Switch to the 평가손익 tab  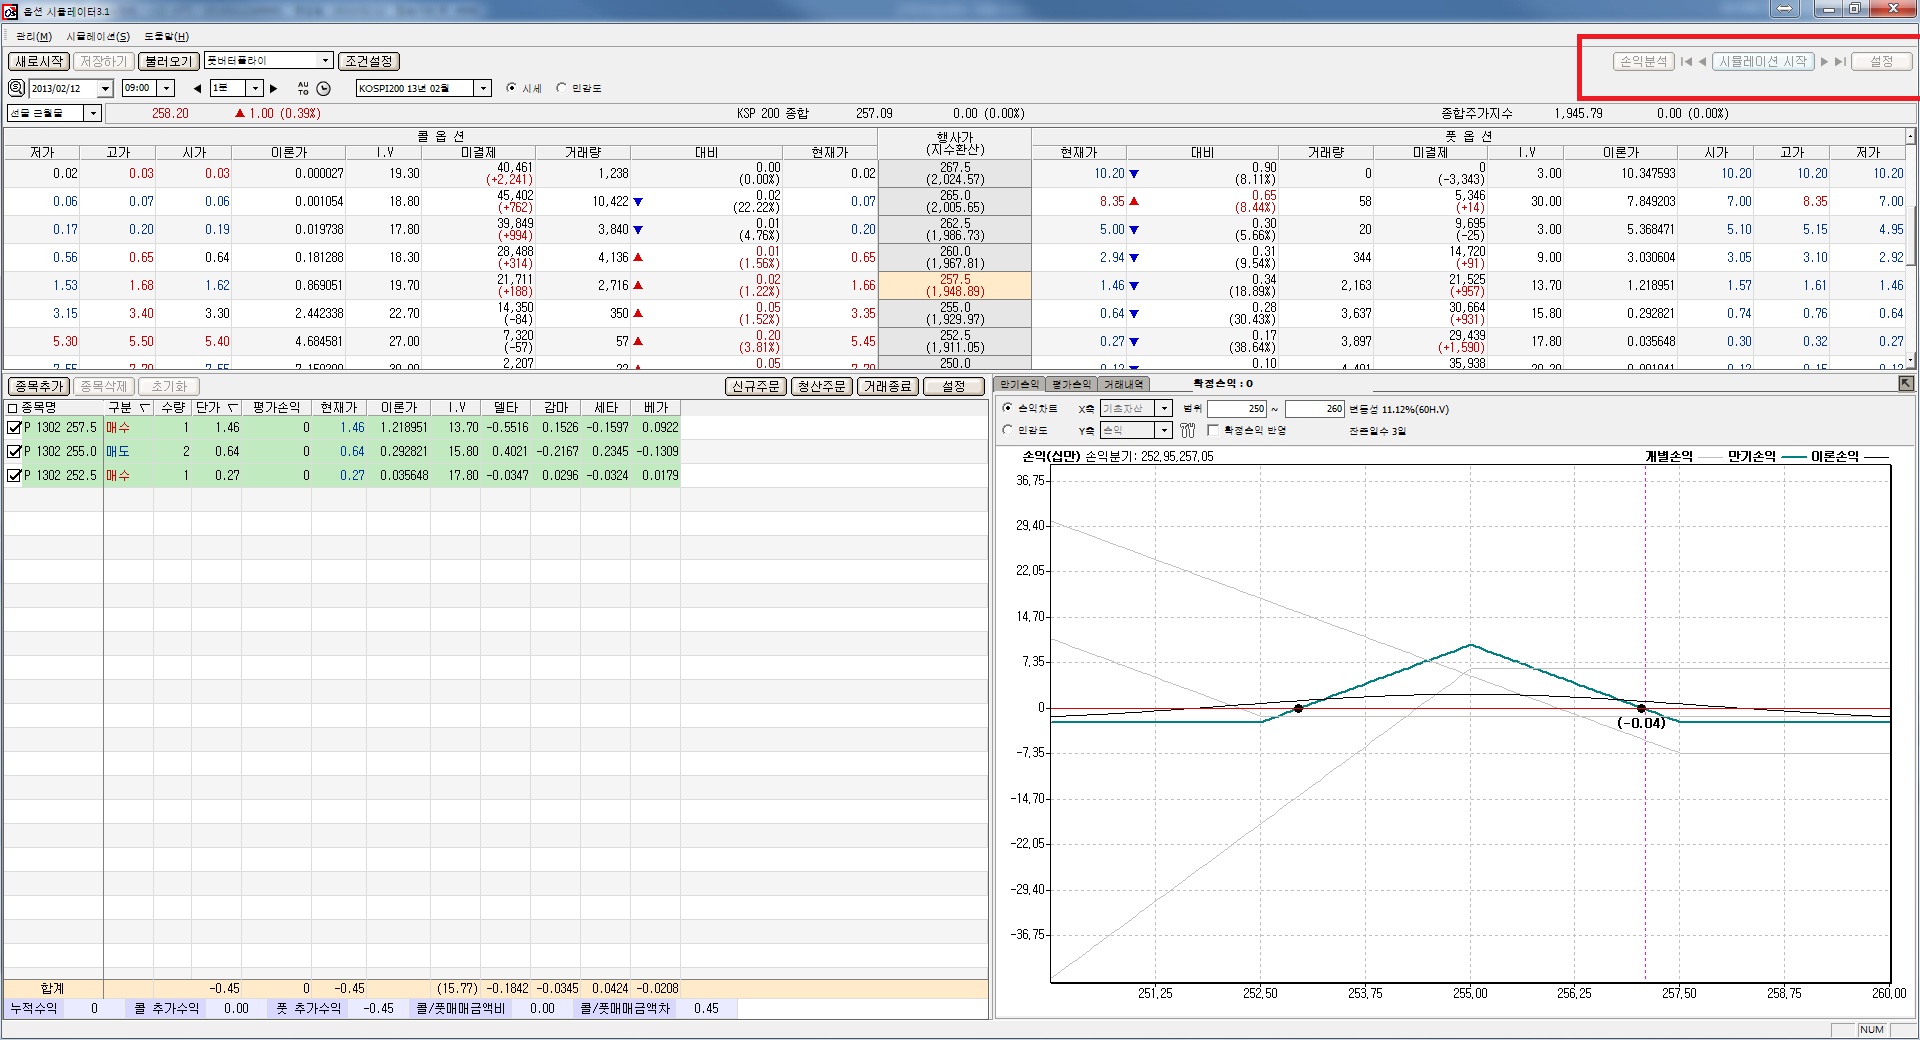[1072, 384]
